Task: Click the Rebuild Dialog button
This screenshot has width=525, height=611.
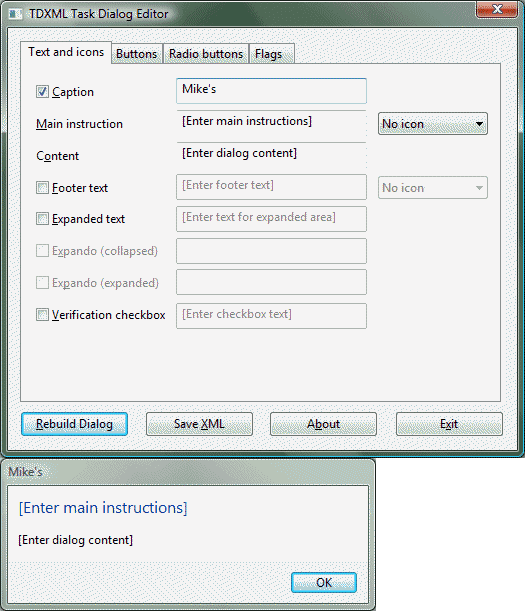Action: [x=74, y=424]
